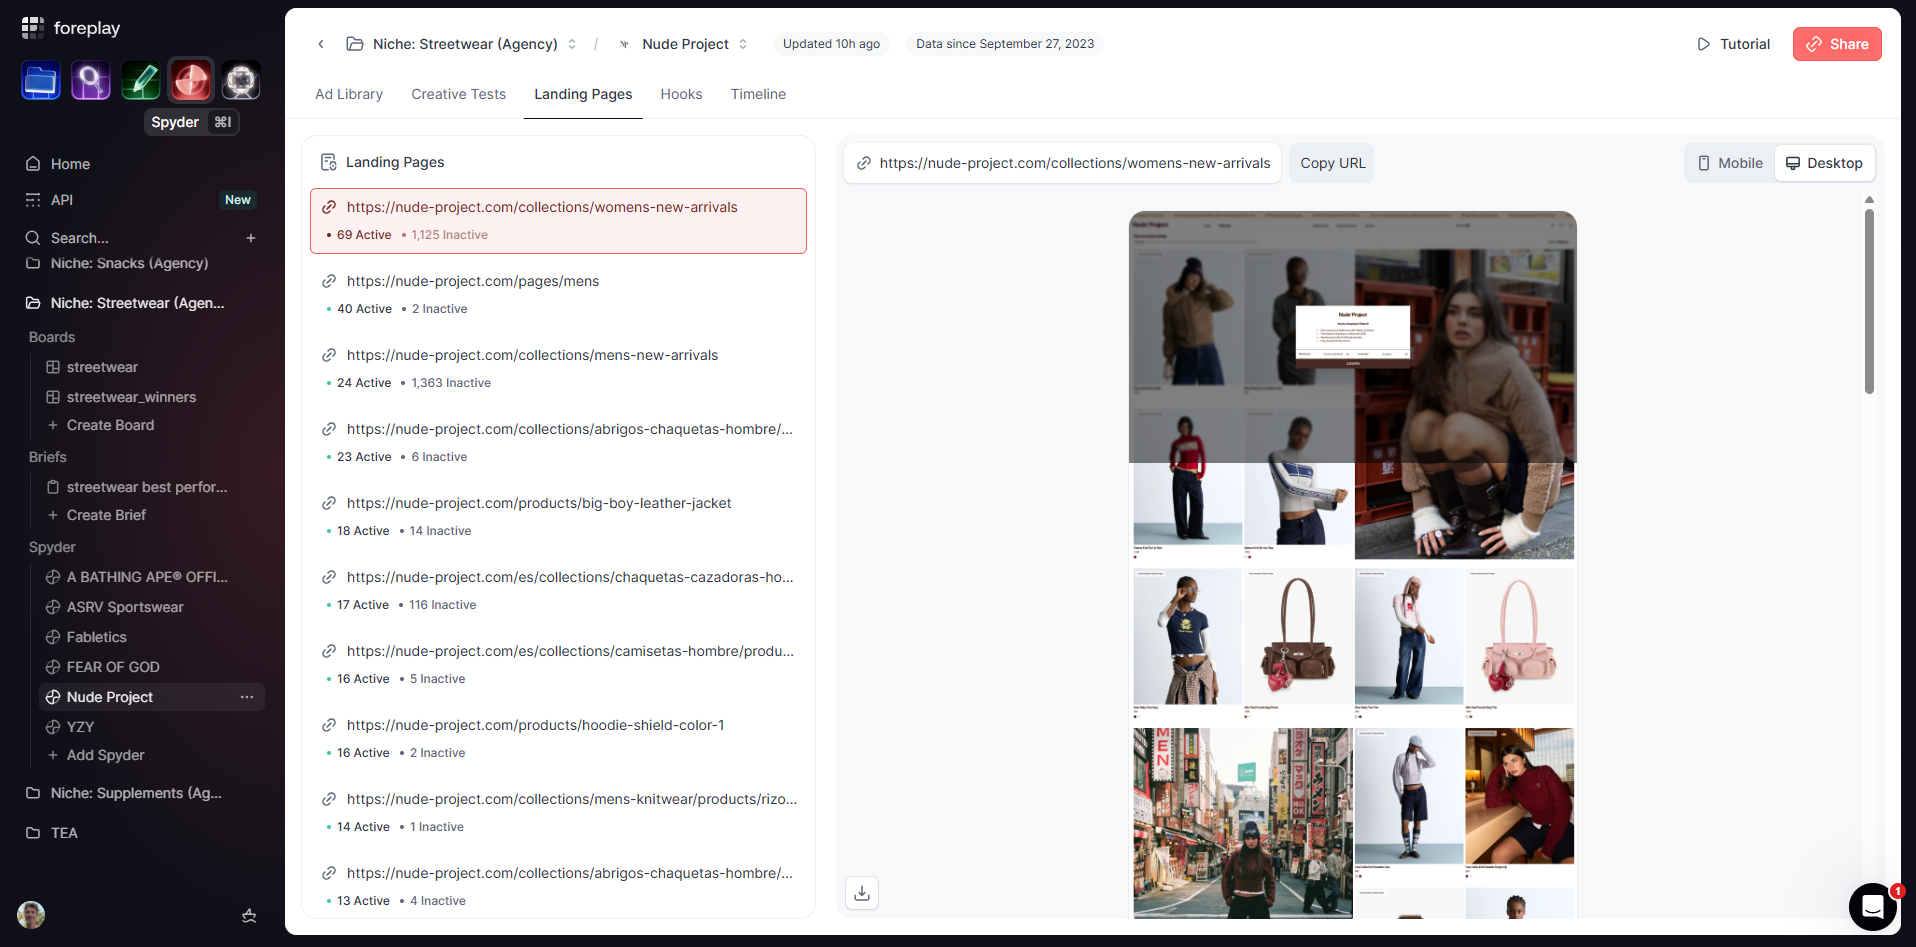Switch to Hooks tab
The image size is (1916, 947).
pos(681,94)
